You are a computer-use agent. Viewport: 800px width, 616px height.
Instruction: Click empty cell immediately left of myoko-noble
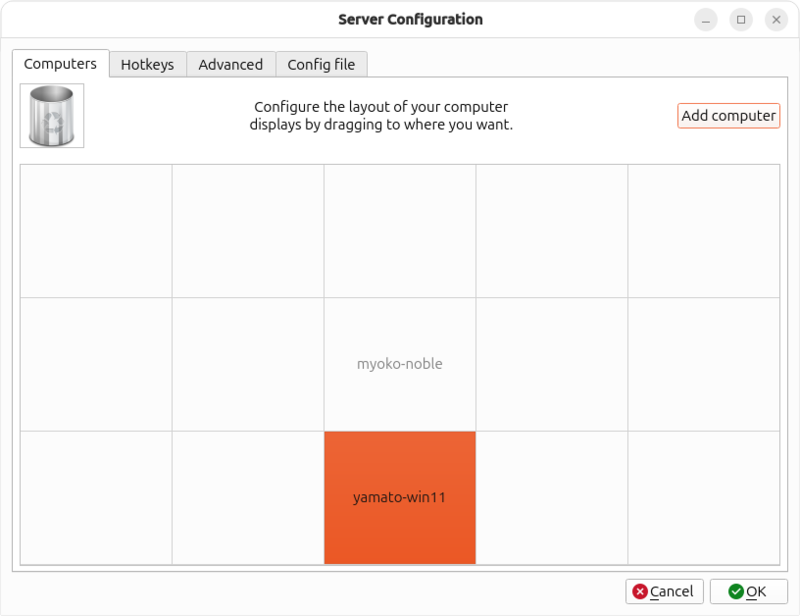[x=248, y=364]
